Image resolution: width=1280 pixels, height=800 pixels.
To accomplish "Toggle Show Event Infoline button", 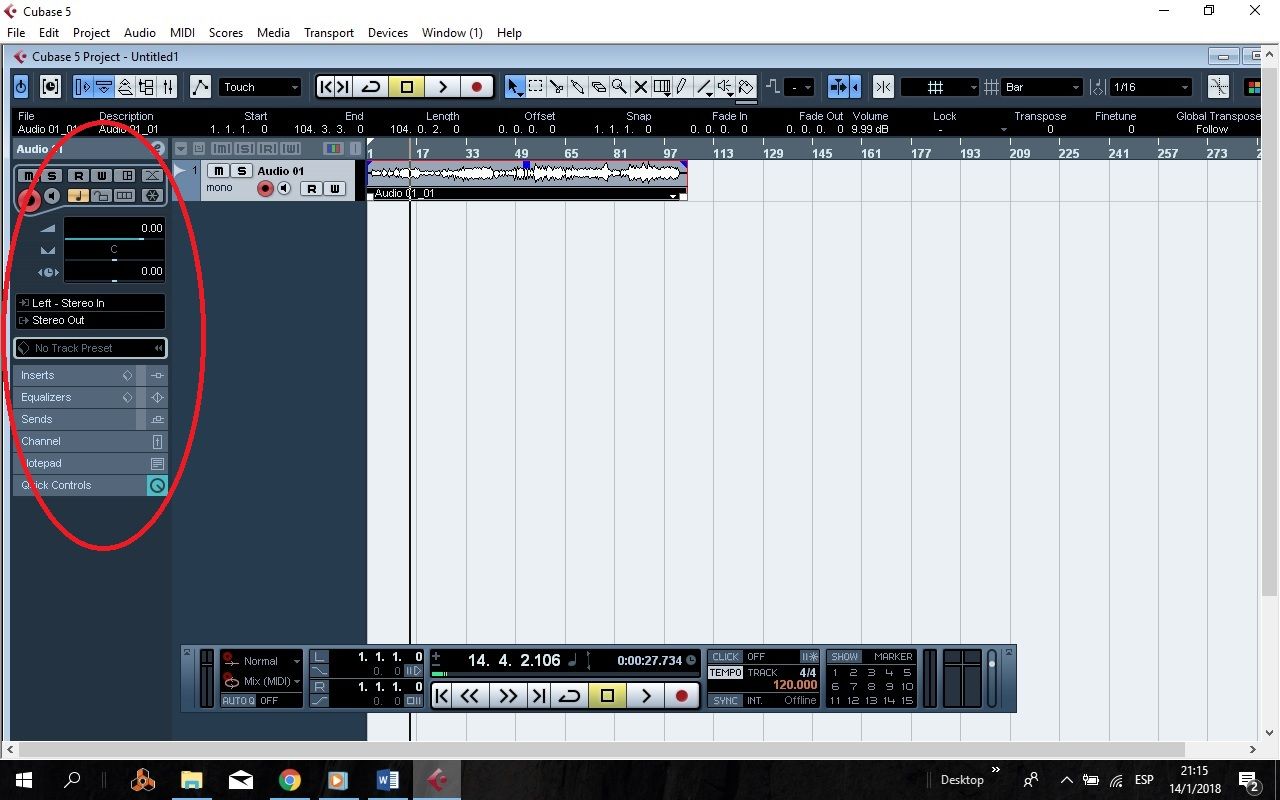I will point(104,87).
